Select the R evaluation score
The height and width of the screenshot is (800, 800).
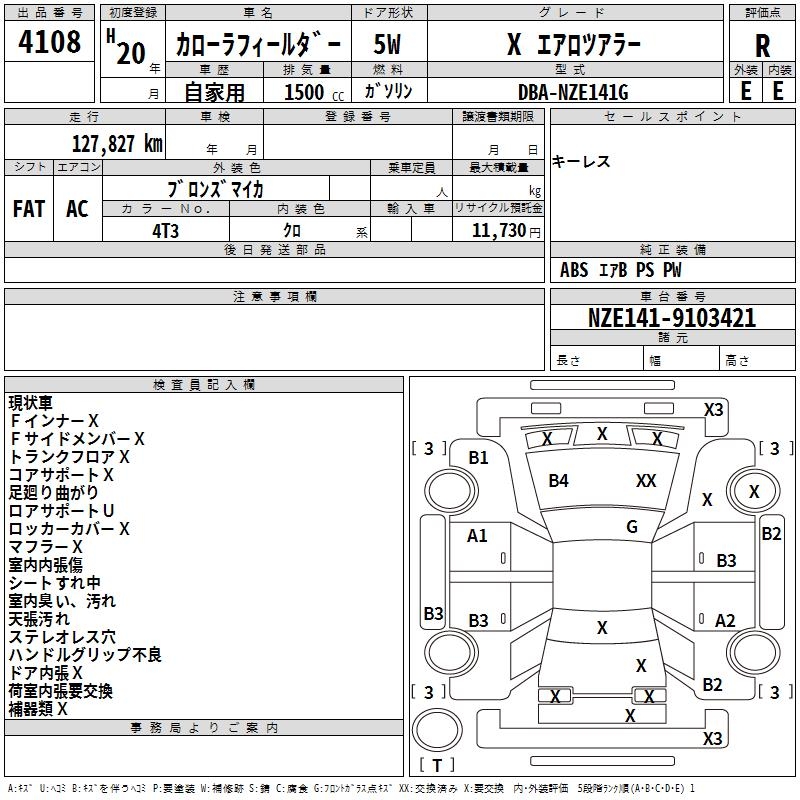pyautogui.click(x=762, y=46)
